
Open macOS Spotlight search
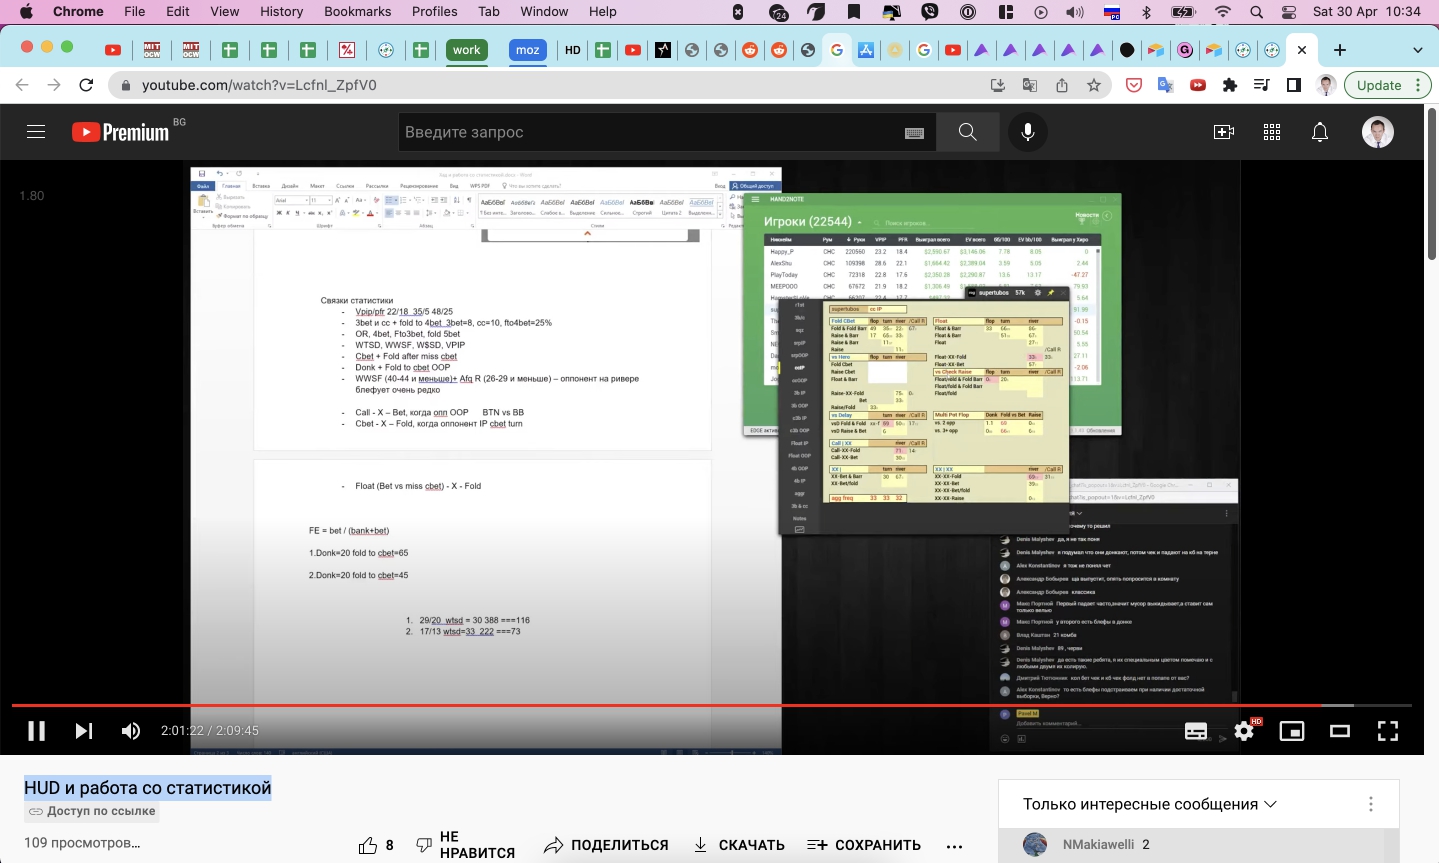[1256, 12]
